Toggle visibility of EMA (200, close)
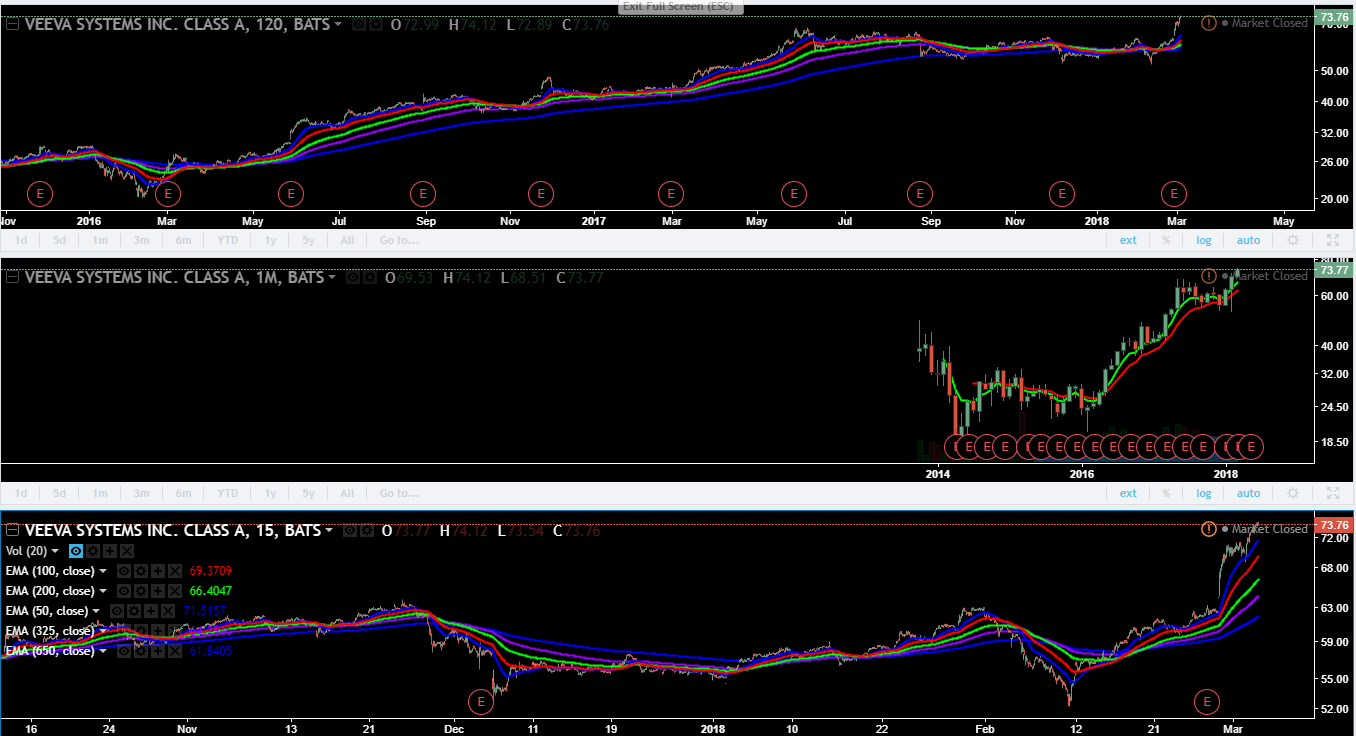This screenshot has height=736, width=1356. click(x=124, y=591)
